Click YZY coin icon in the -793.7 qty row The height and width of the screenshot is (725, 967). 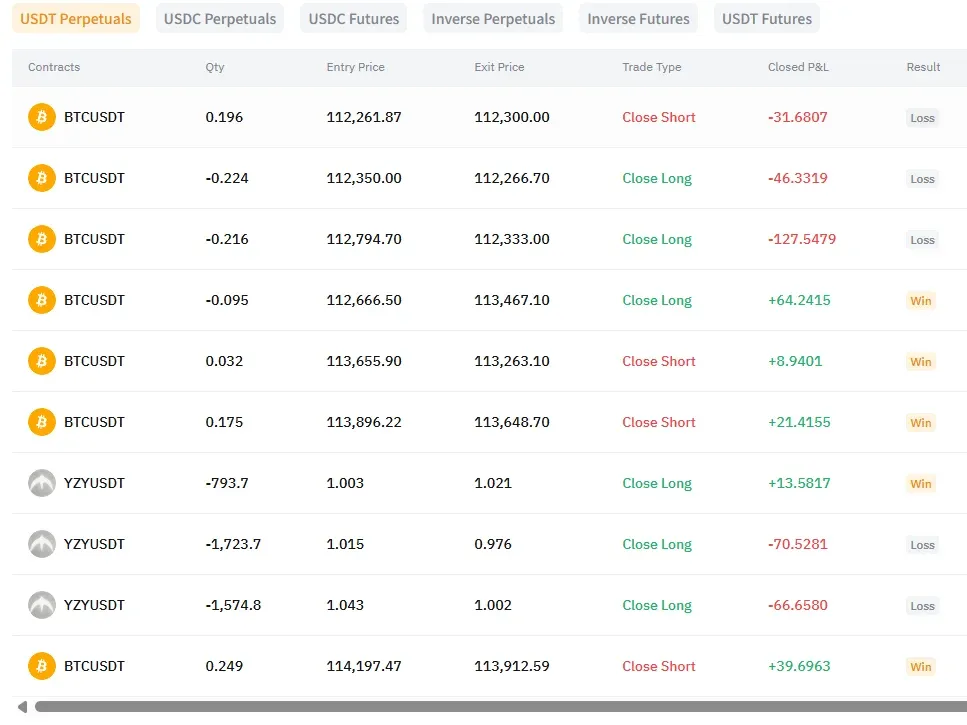tap(42, 483)
